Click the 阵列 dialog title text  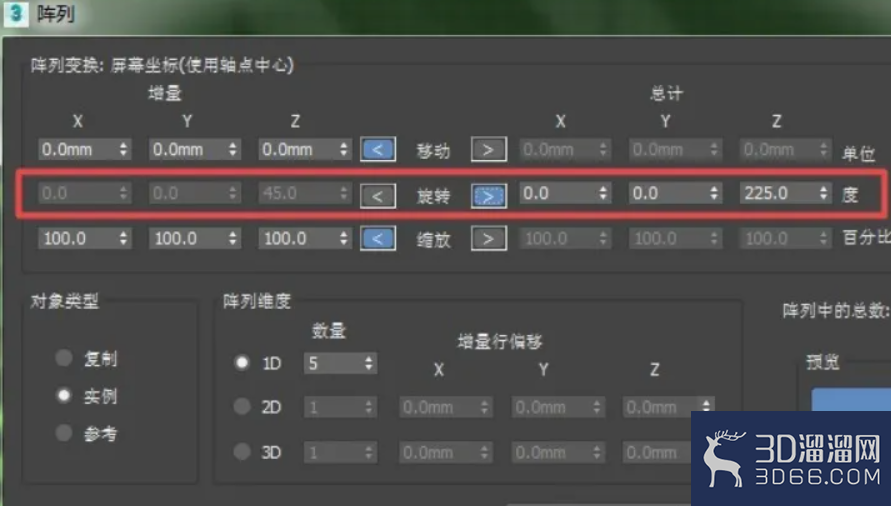(x=56, y=13)
